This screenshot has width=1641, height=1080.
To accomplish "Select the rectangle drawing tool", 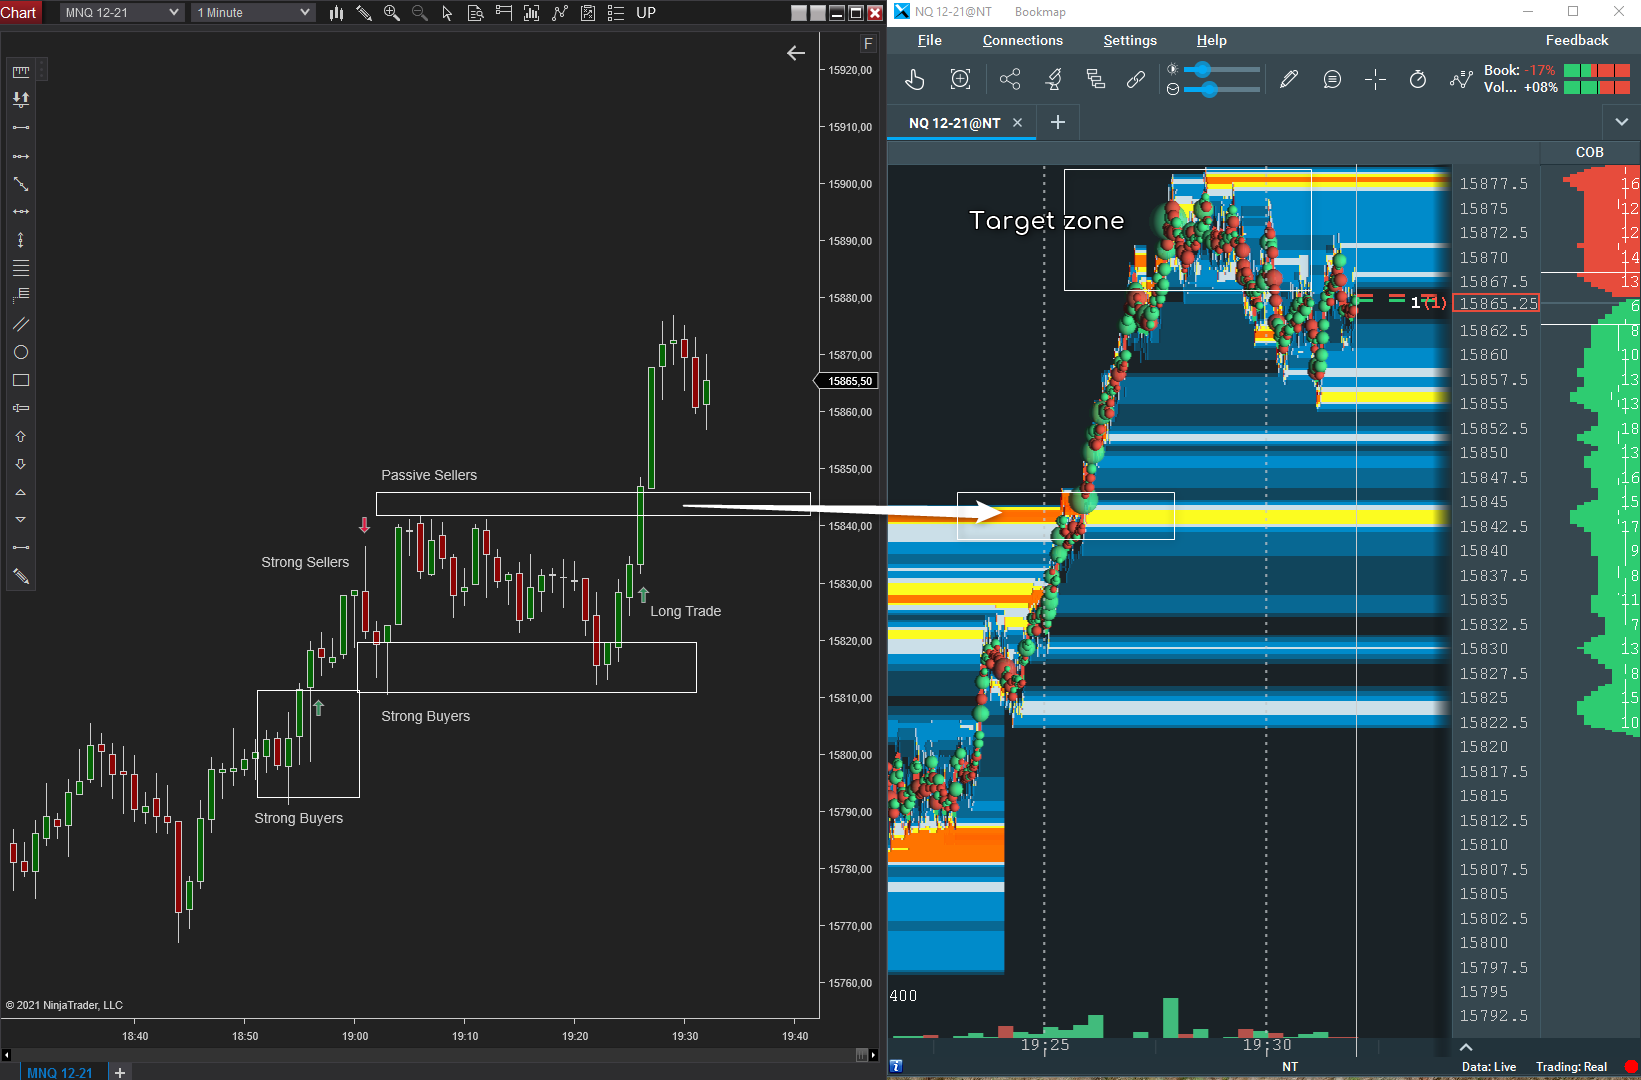I will coord(20,380).
